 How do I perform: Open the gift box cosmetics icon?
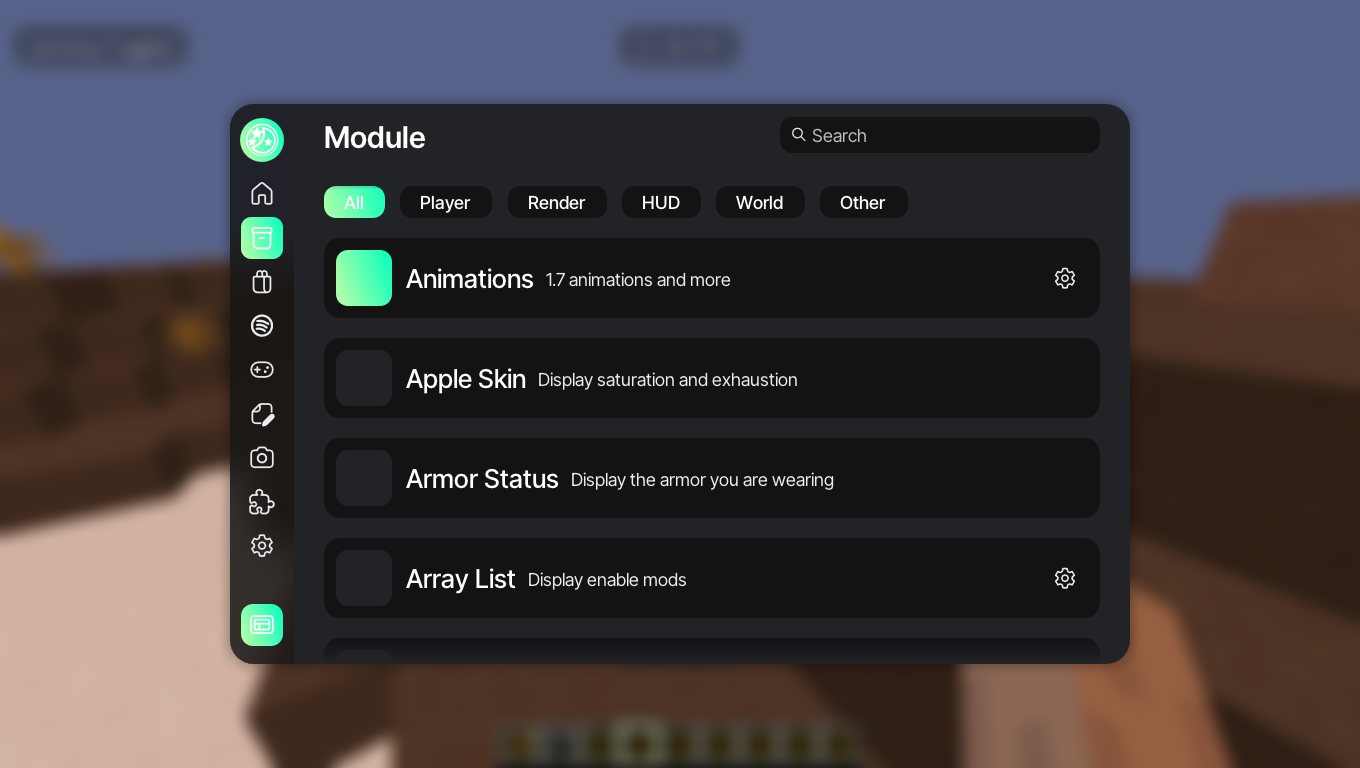click(x=262, y=282)
